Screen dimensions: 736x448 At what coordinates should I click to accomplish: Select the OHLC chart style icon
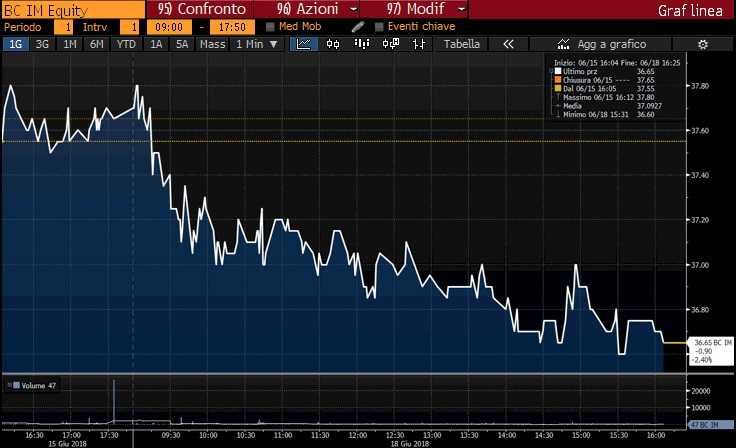click(x=419, y=44)
